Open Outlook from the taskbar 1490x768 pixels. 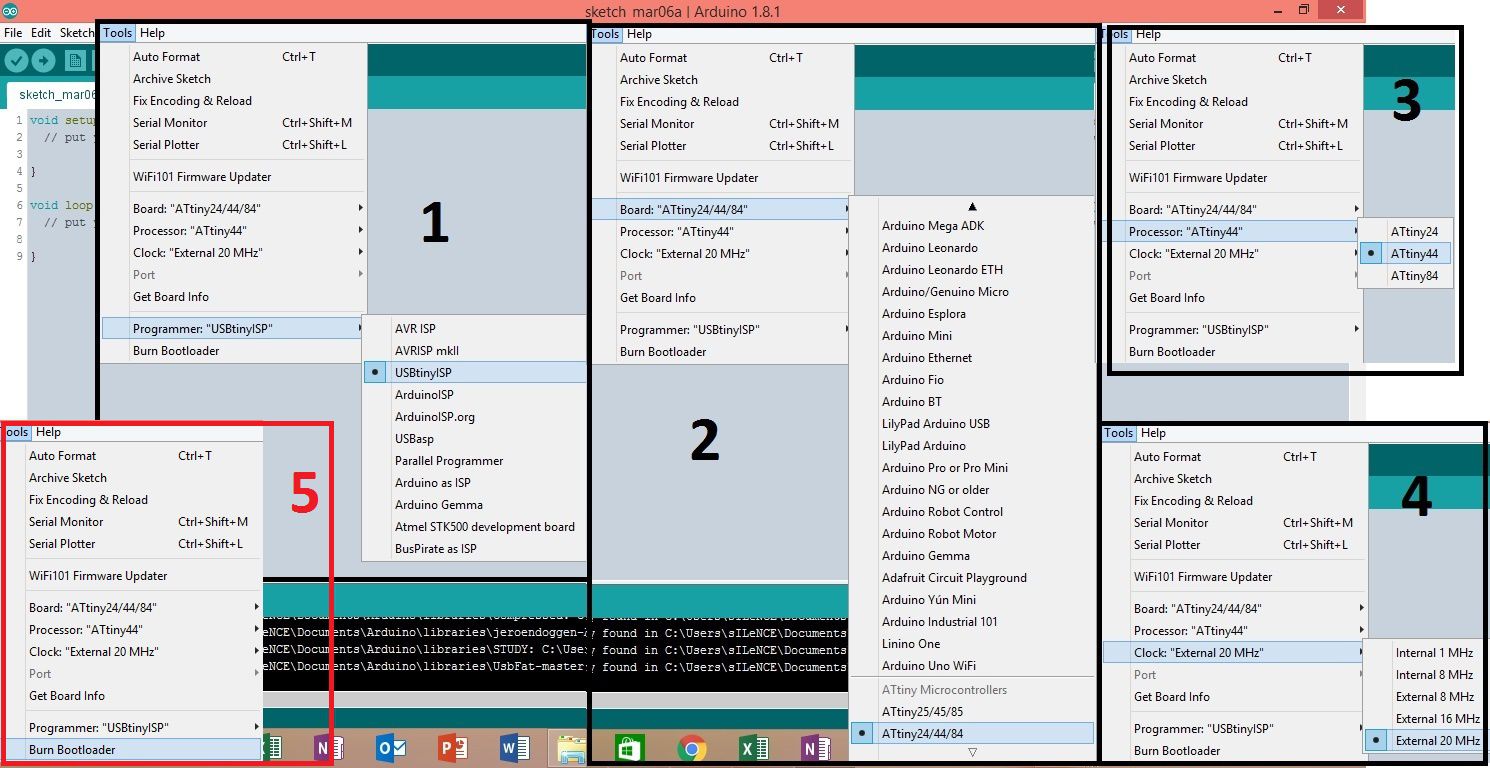coord(390,748)
